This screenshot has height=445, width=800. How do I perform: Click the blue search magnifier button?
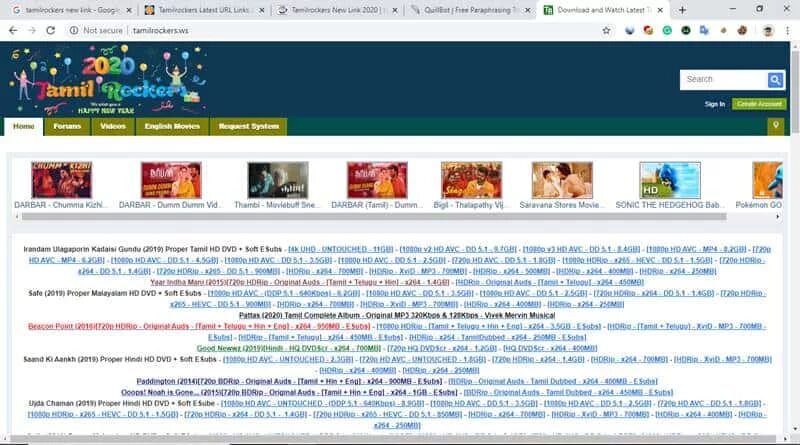775,80
